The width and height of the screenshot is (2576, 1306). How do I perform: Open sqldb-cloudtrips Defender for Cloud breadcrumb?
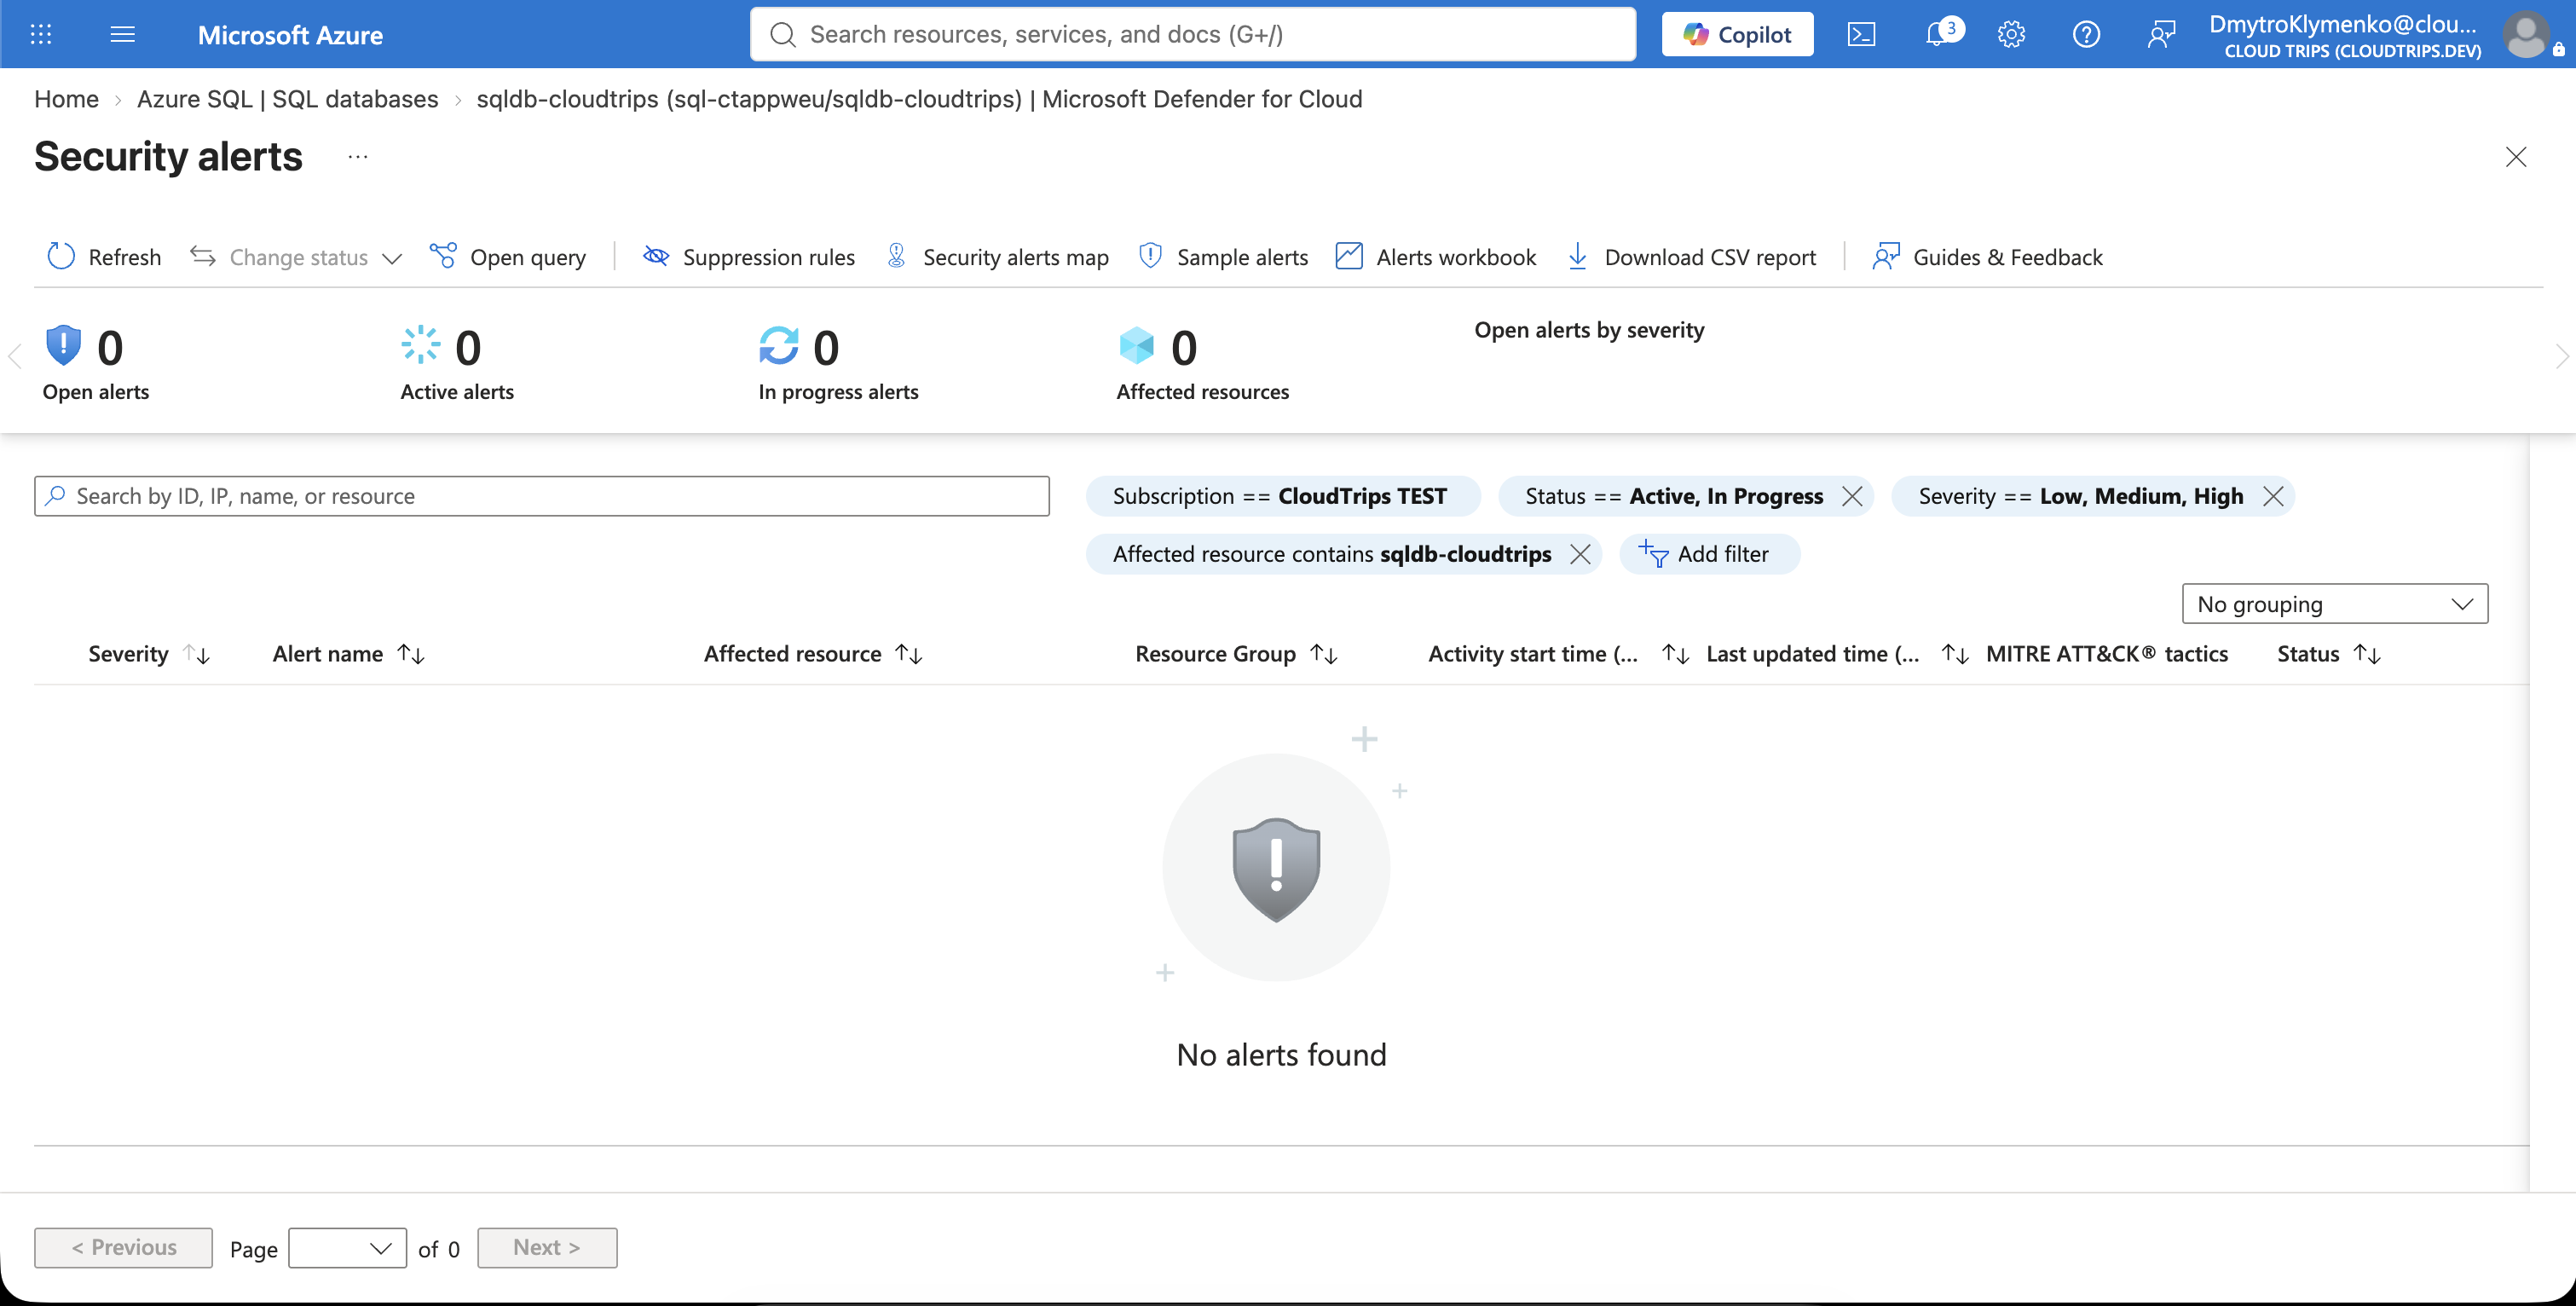click(x=919, y=99)
